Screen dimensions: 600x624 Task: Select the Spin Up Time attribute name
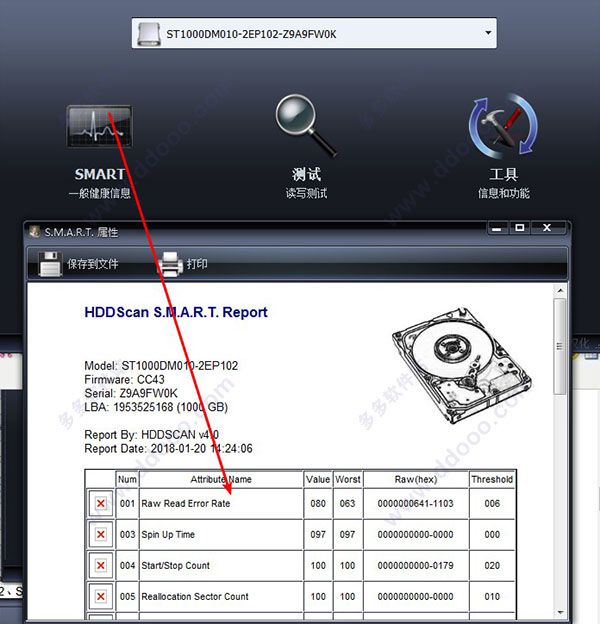(x=168, y=535)
